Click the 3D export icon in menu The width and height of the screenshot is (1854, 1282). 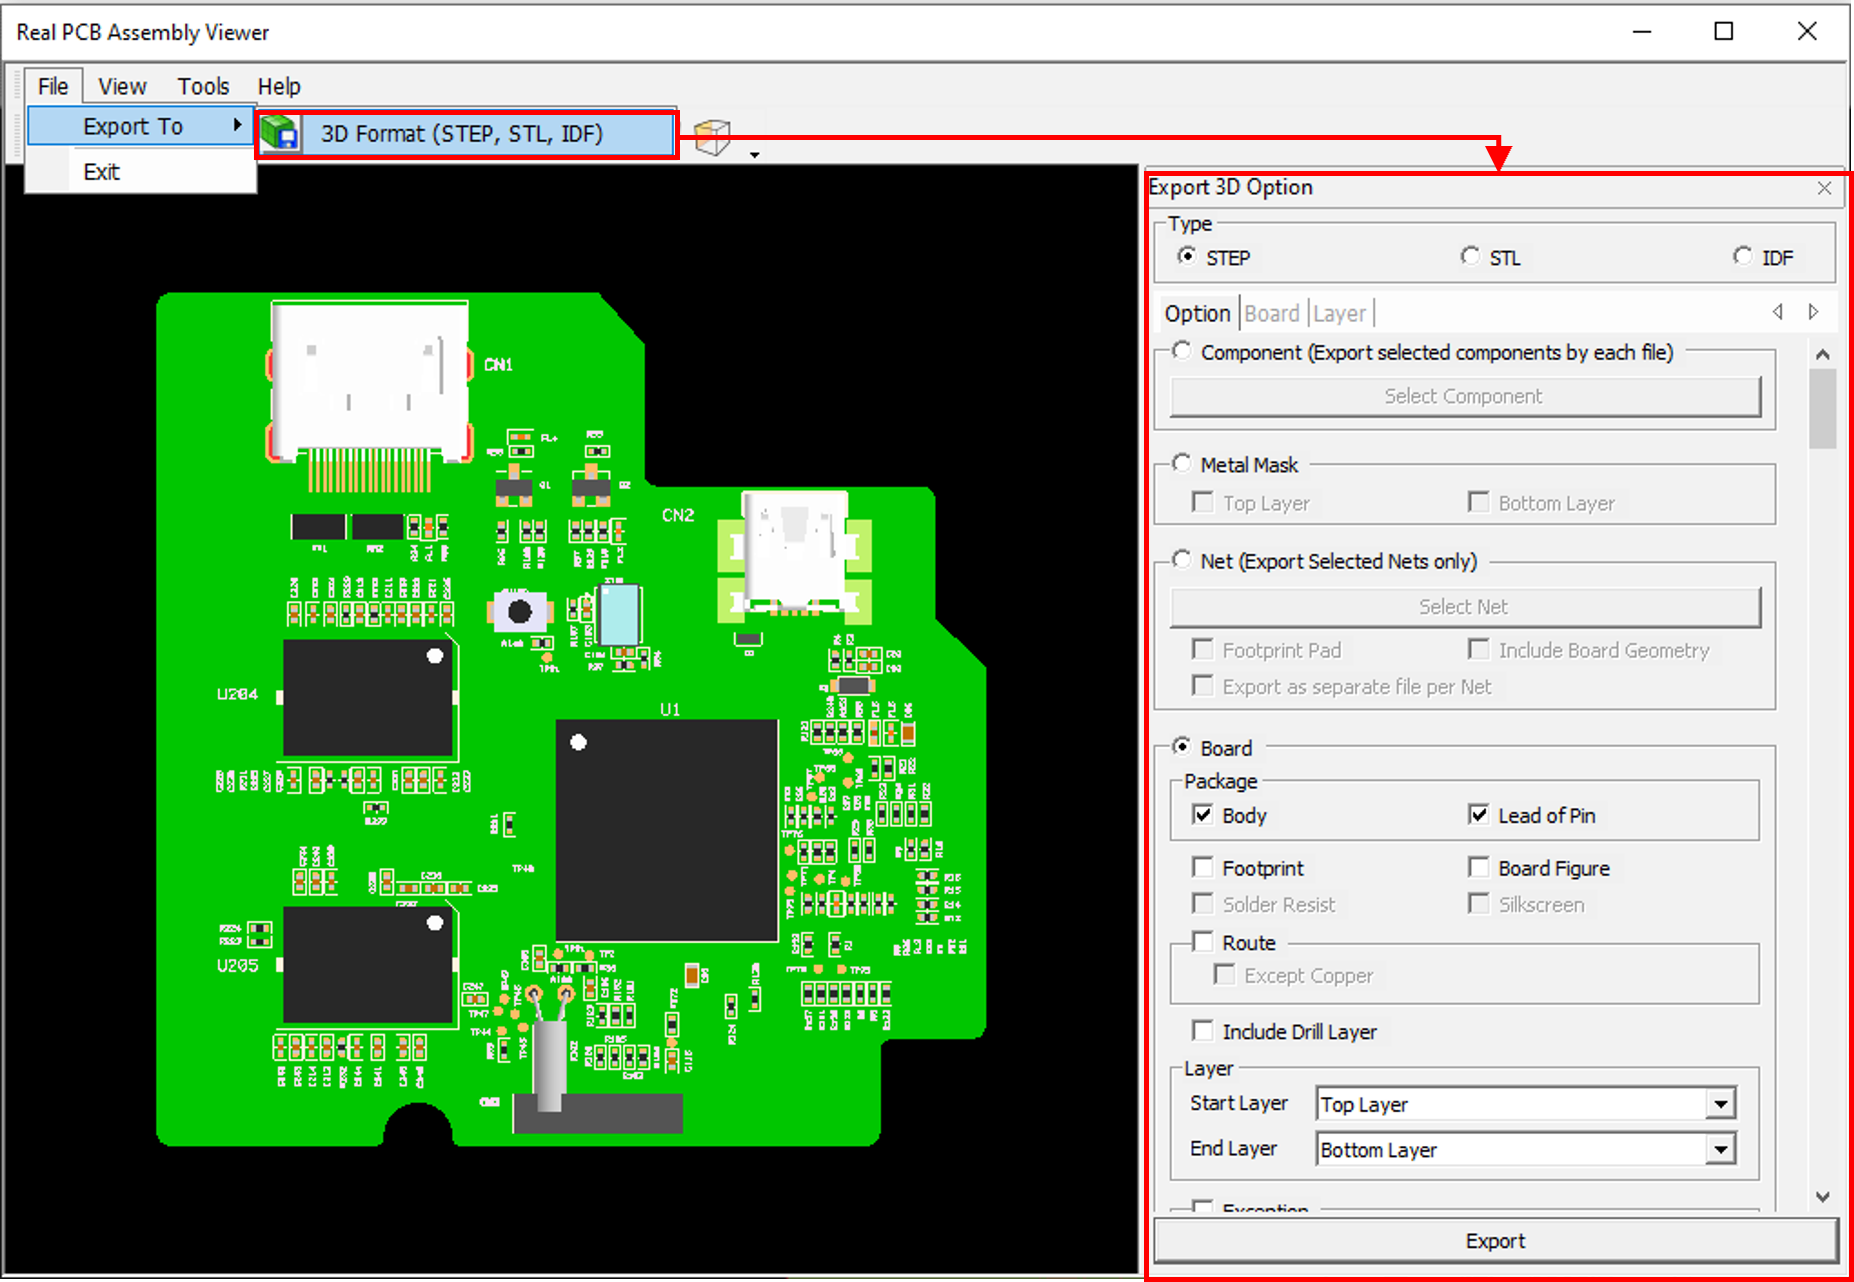point(280,134)
